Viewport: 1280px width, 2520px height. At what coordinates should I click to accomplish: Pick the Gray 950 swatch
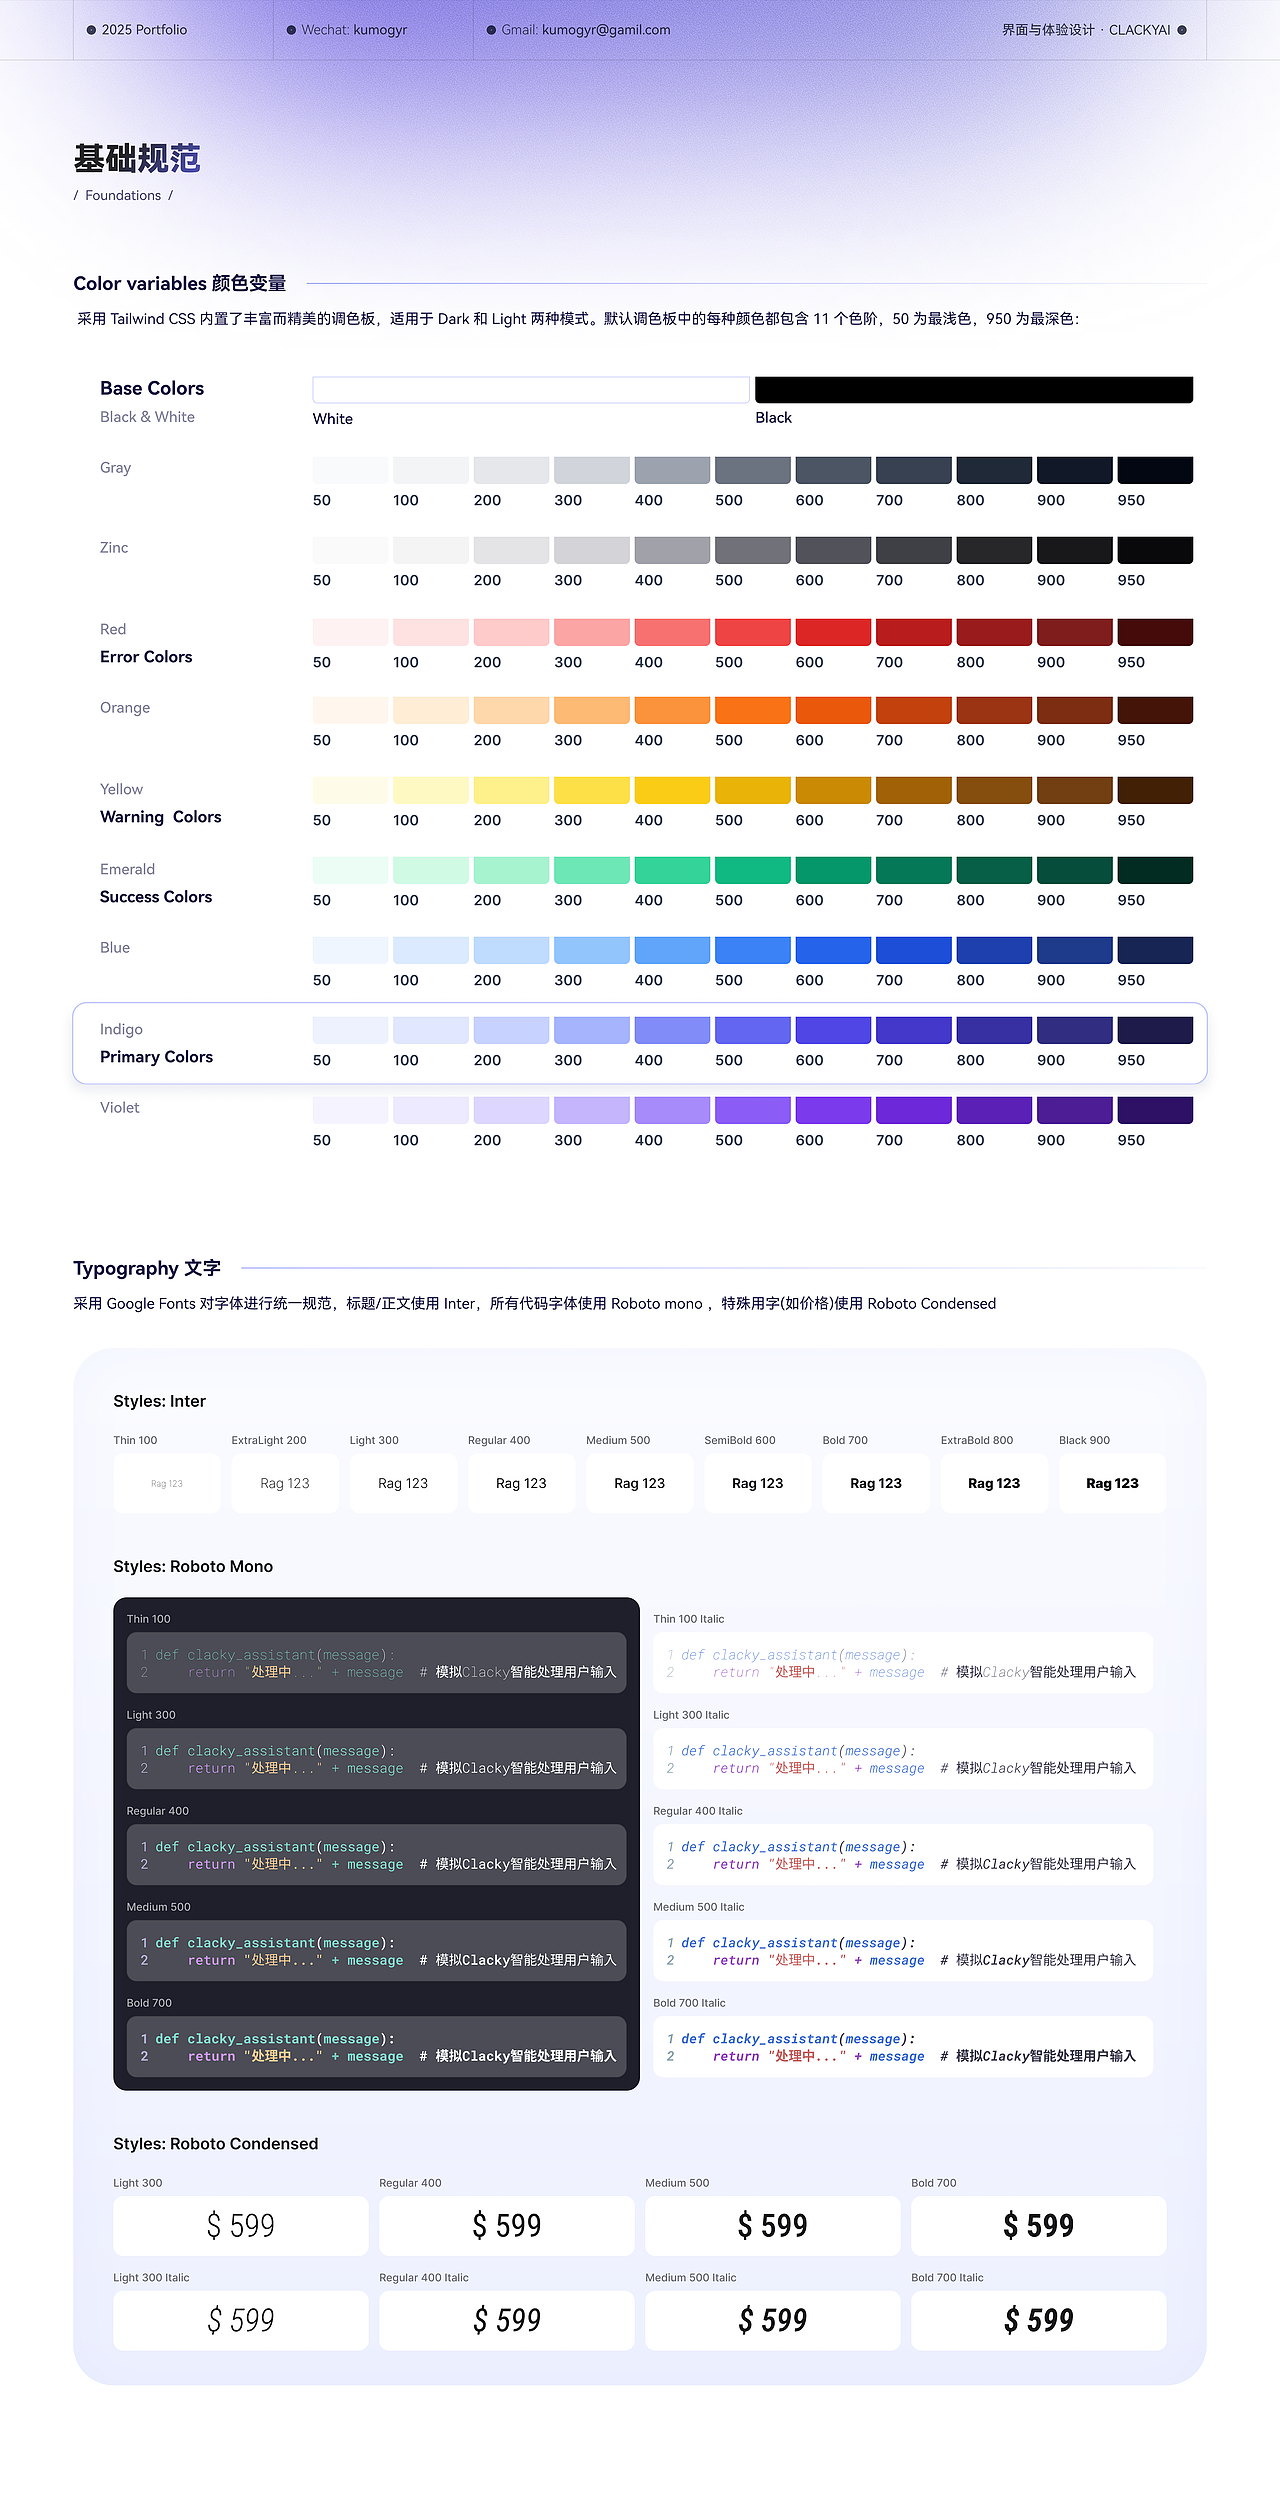pos(1155,470)
